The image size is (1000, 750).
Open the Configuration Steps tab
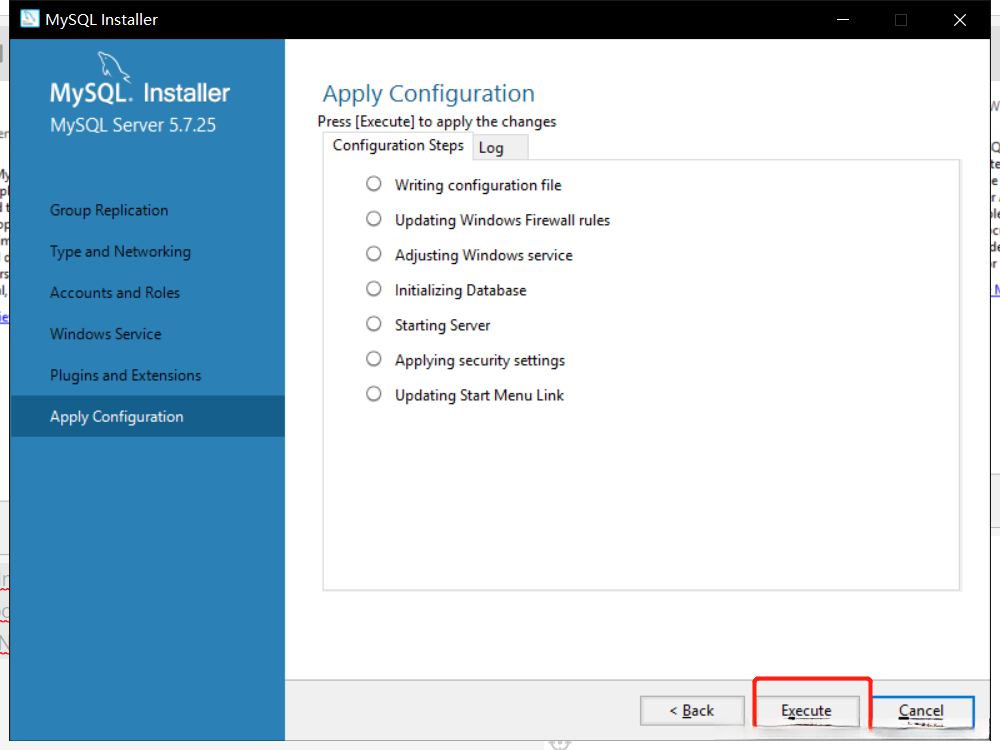point(398,146)
